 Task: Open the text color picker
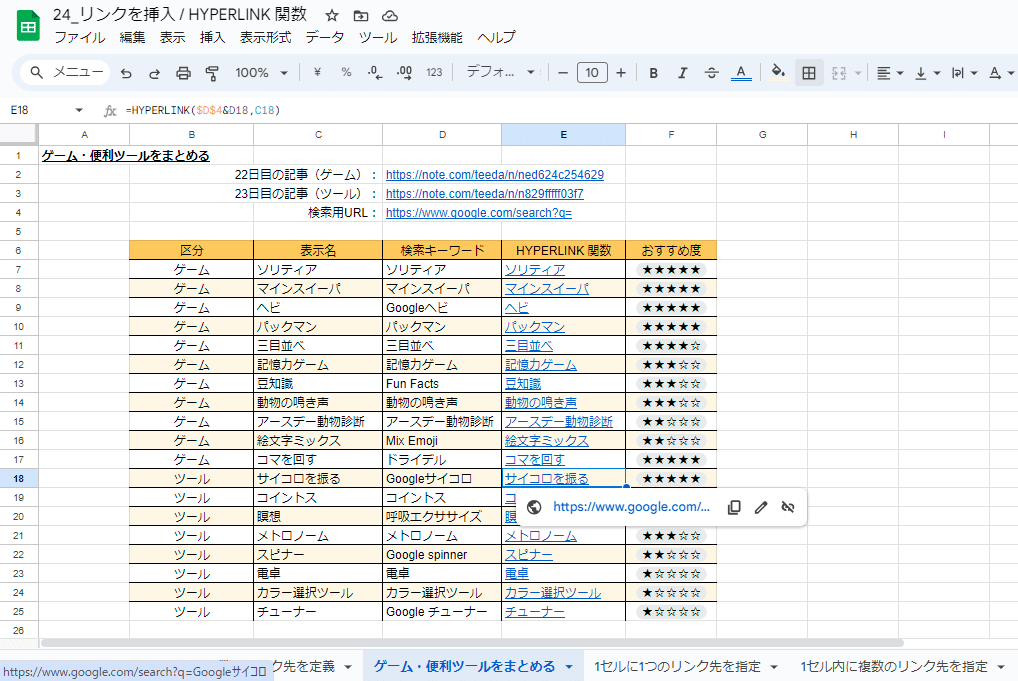tap(741, 73)
